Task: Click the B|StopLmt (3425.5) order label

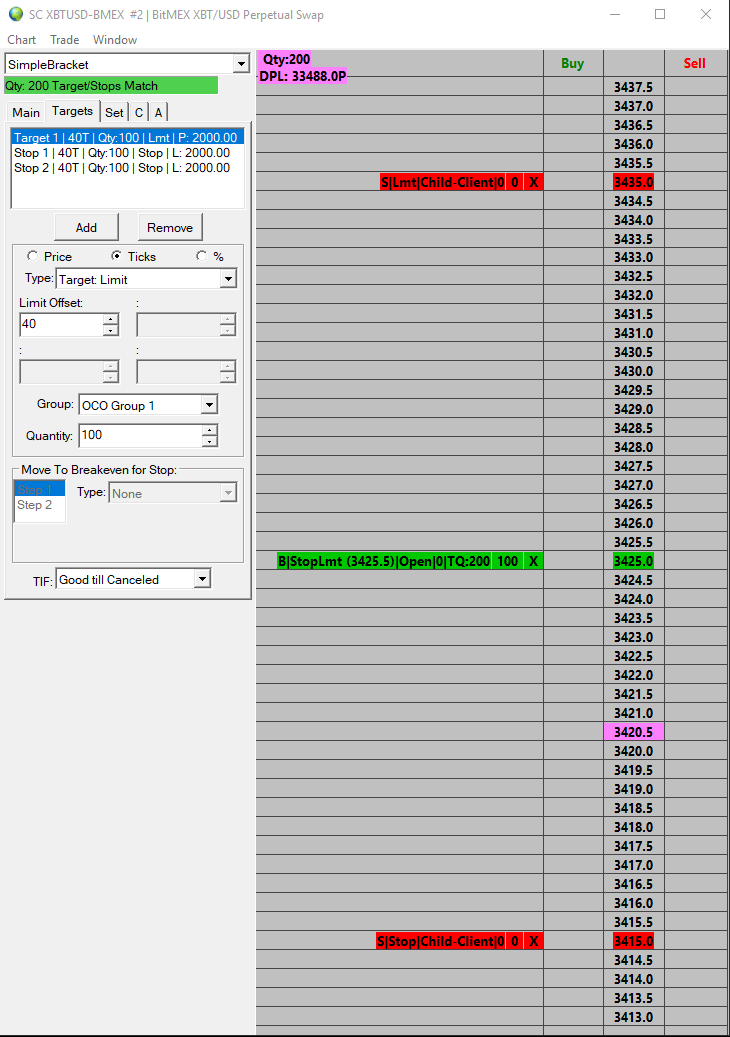Action: click(x=384, y=561)
